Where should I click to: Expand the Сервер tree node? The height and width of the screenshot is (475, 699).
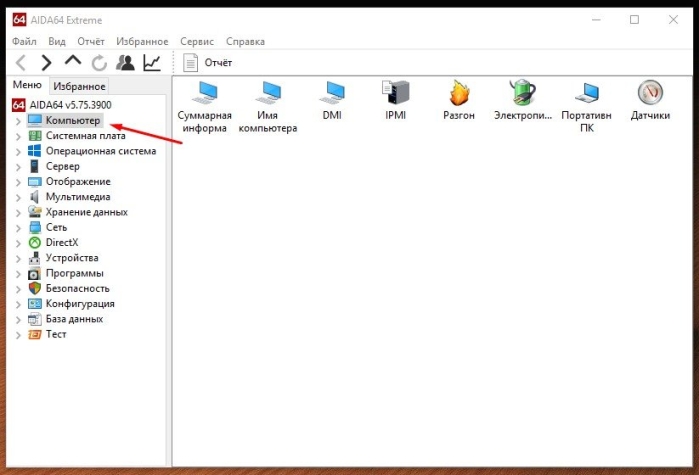(x=18, y=167)
